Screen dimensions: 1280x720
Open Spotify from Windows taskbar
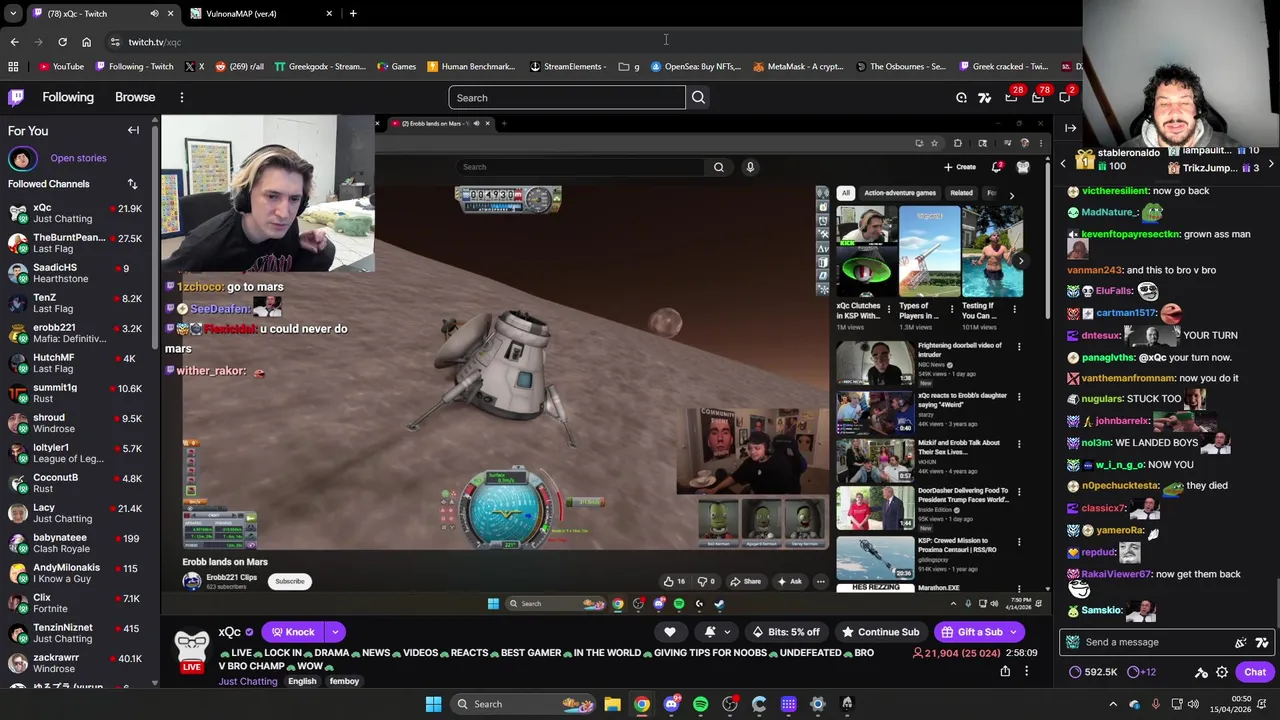point(700,704)
